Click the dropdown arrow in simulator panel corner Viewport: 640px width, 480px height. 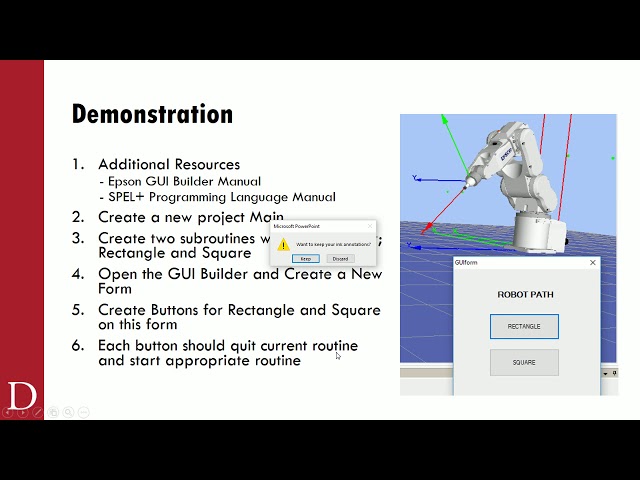click(x=605, y=374)
